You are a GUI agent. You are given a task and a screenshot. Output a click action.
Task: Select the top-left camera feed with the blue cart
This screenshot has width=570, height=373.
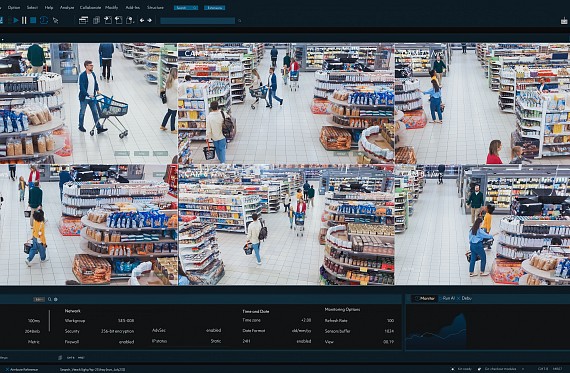point(89,104)
